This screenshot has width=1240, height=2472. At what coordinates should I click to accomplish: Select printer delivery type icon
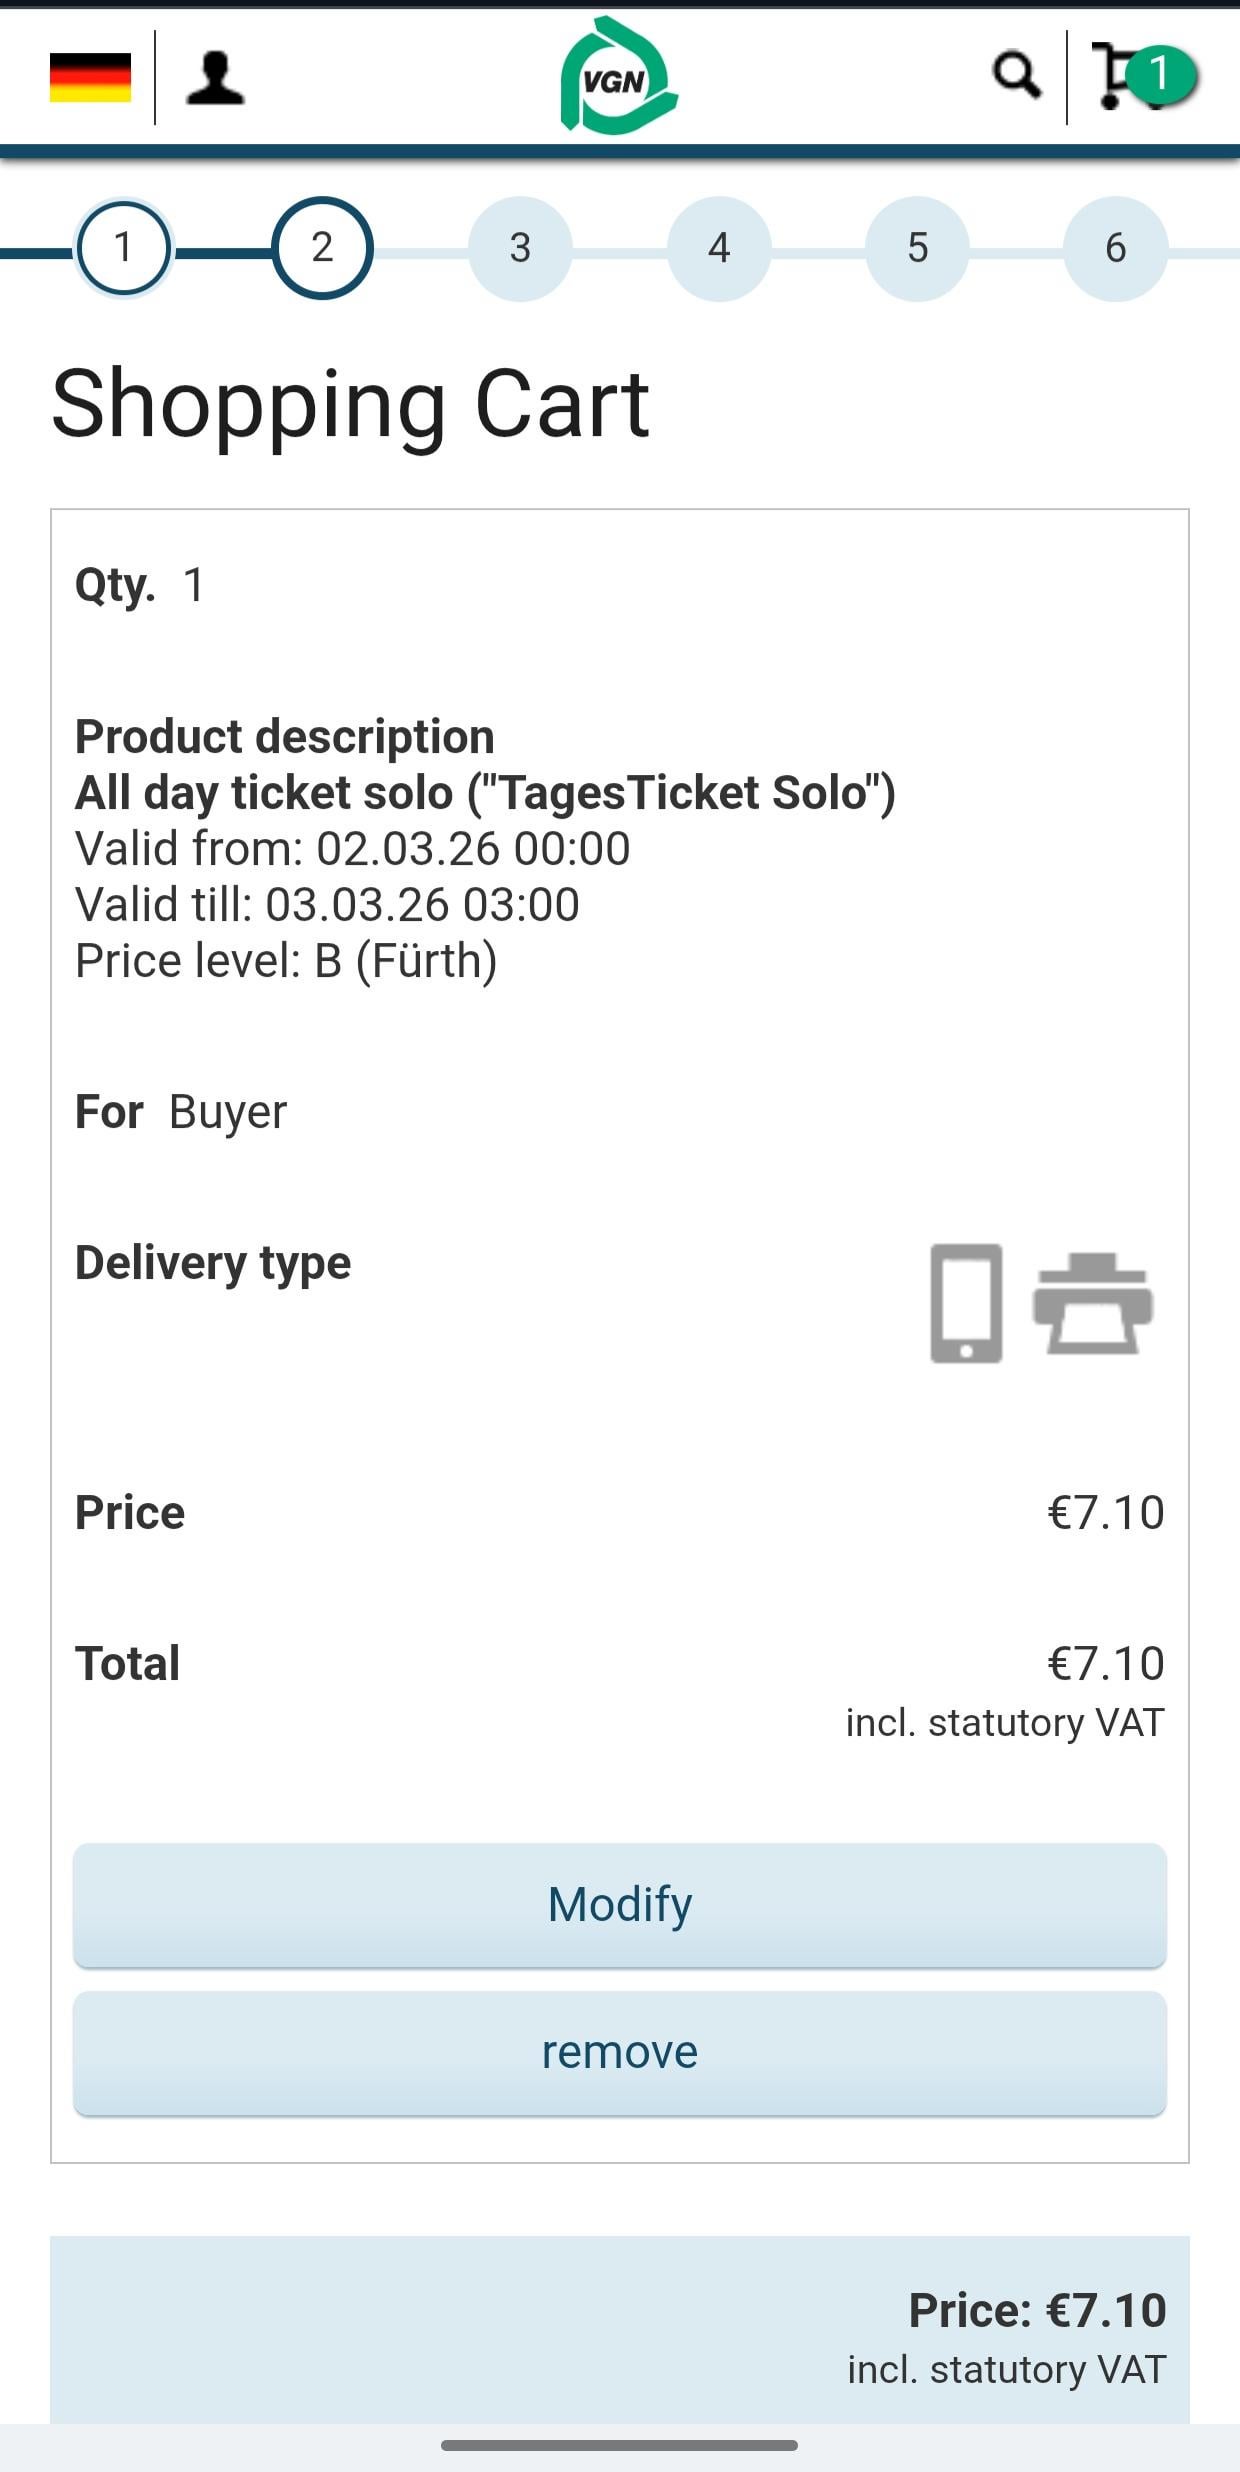point(1092,1302)
